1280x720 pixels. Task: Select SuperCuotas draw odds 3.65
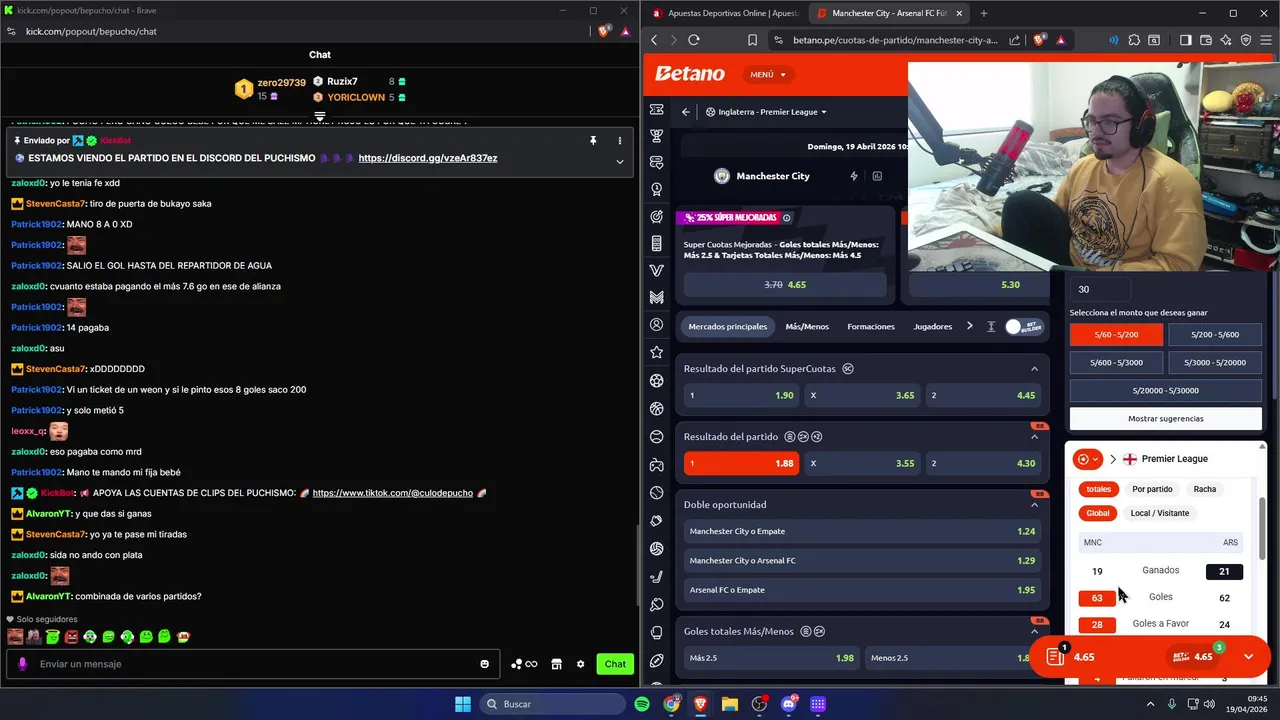[862, 395]
